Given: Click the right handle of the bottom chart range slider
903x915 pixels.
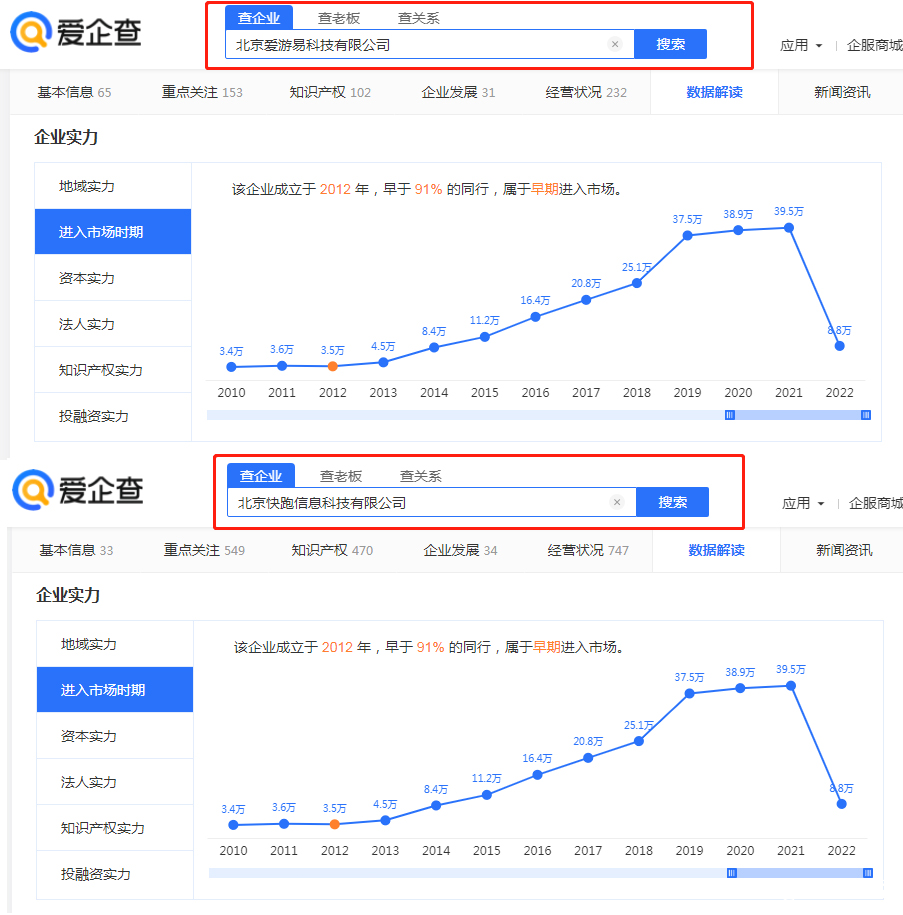Looking at the screenshot, I should [x=868, y=873].
